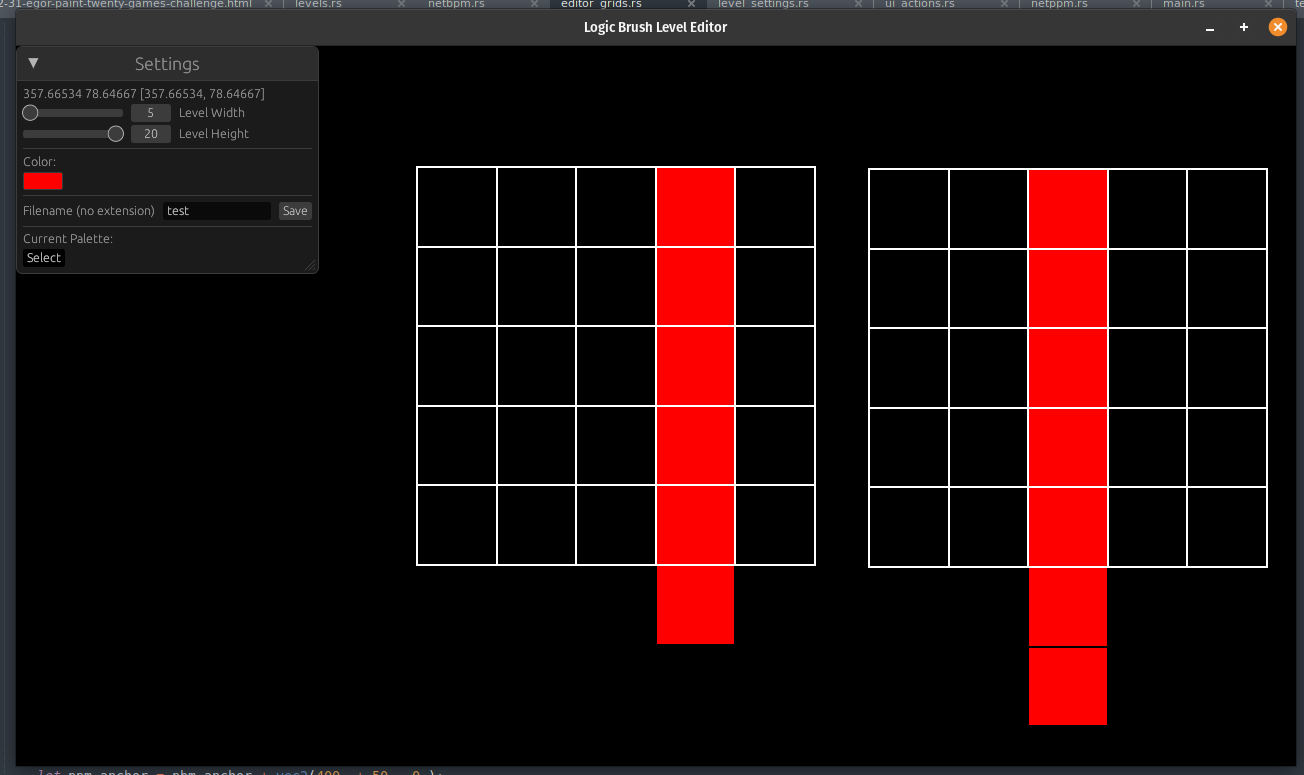Minimize the Logic Brush Level Editor window
The width and height of the screenshot is (1304, 775).
[x=1210, y=28]
